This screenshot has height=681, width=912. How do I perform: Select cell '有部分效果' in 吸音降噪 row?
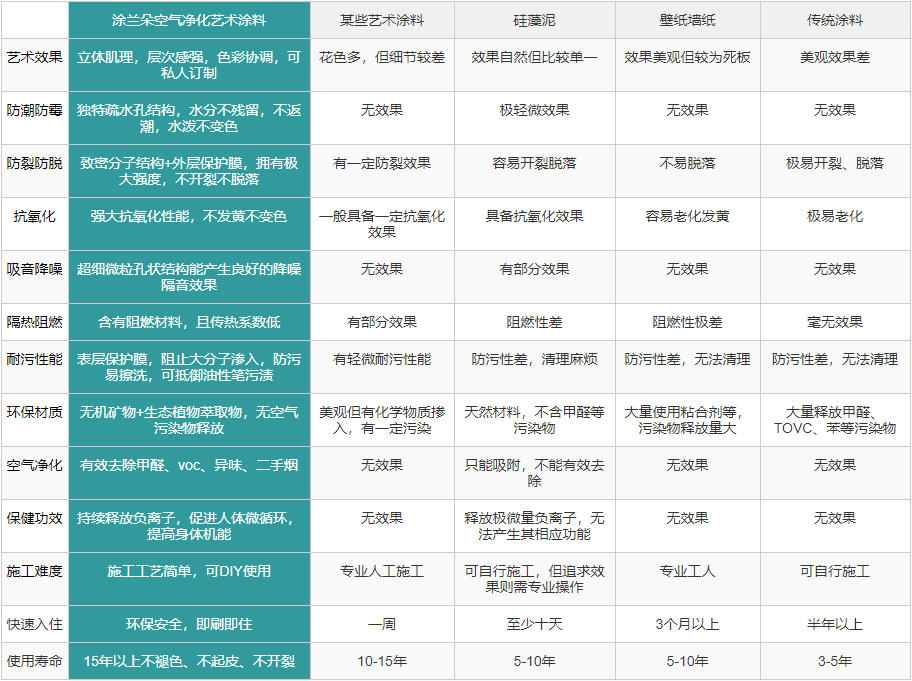(535, 277)
